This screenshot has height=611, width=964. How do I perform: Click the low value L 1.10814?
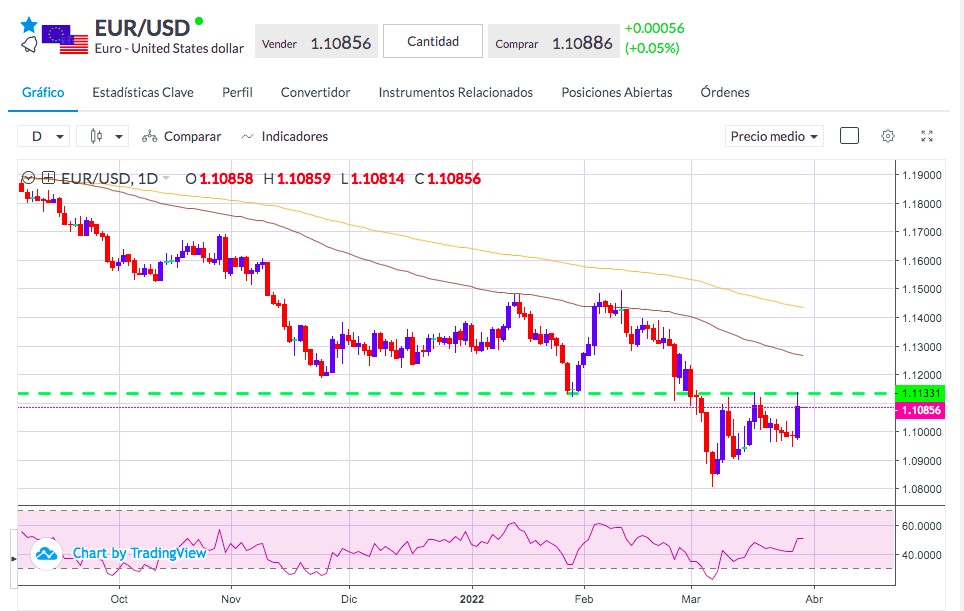(373, 179)
